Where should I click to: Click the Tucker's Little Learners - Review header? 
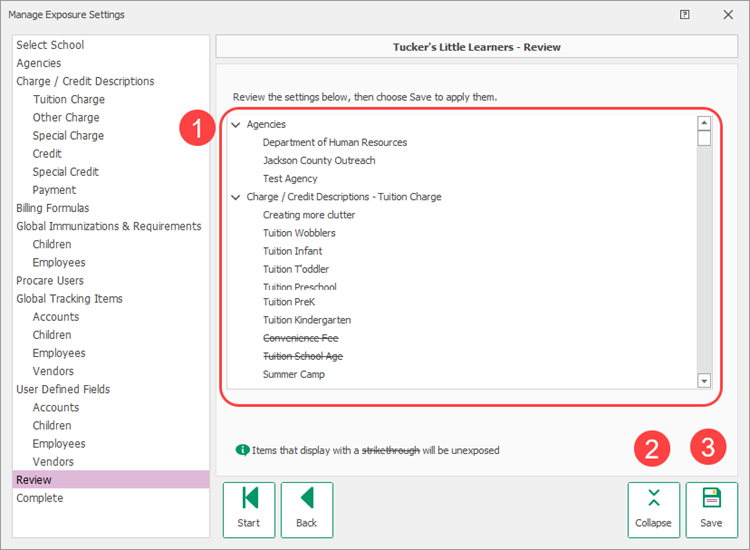click(476, 47)
